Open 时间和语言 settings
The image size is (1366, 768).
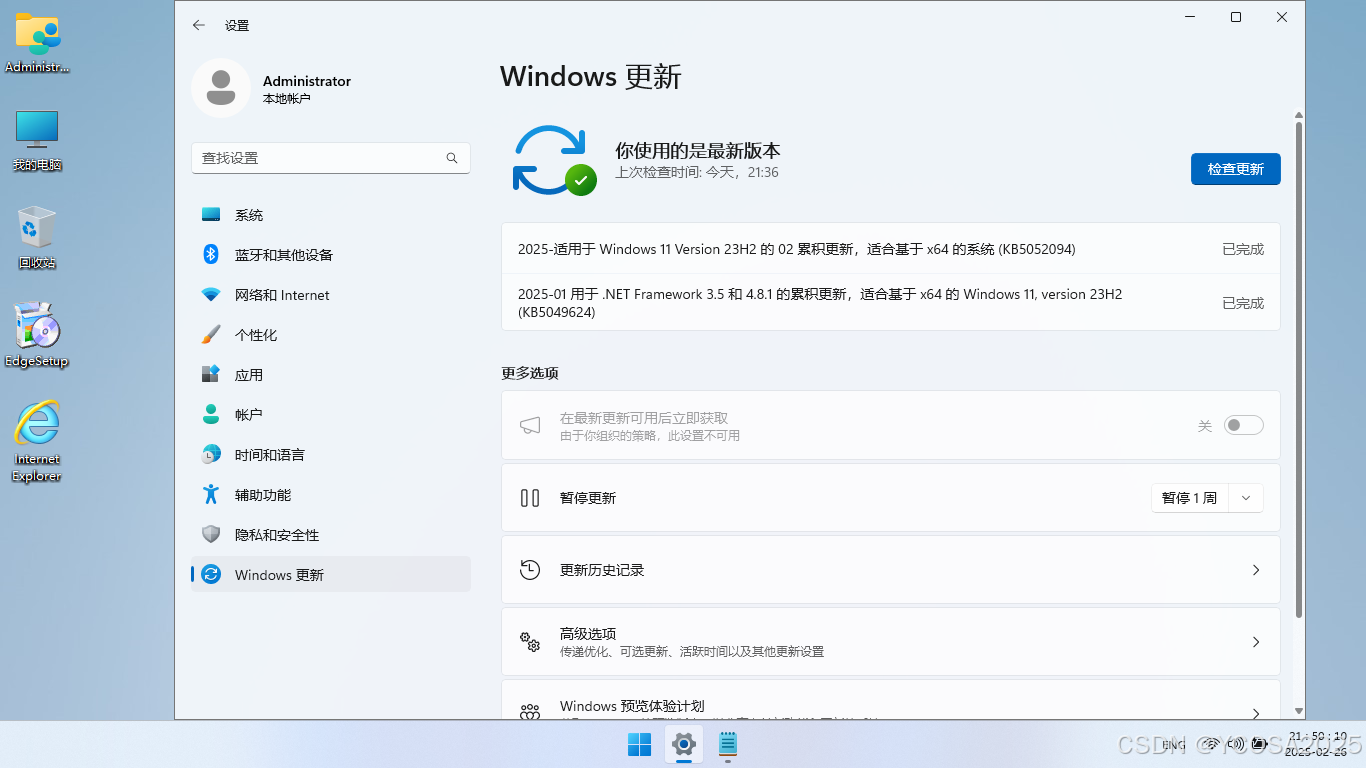tap(330, 455)
